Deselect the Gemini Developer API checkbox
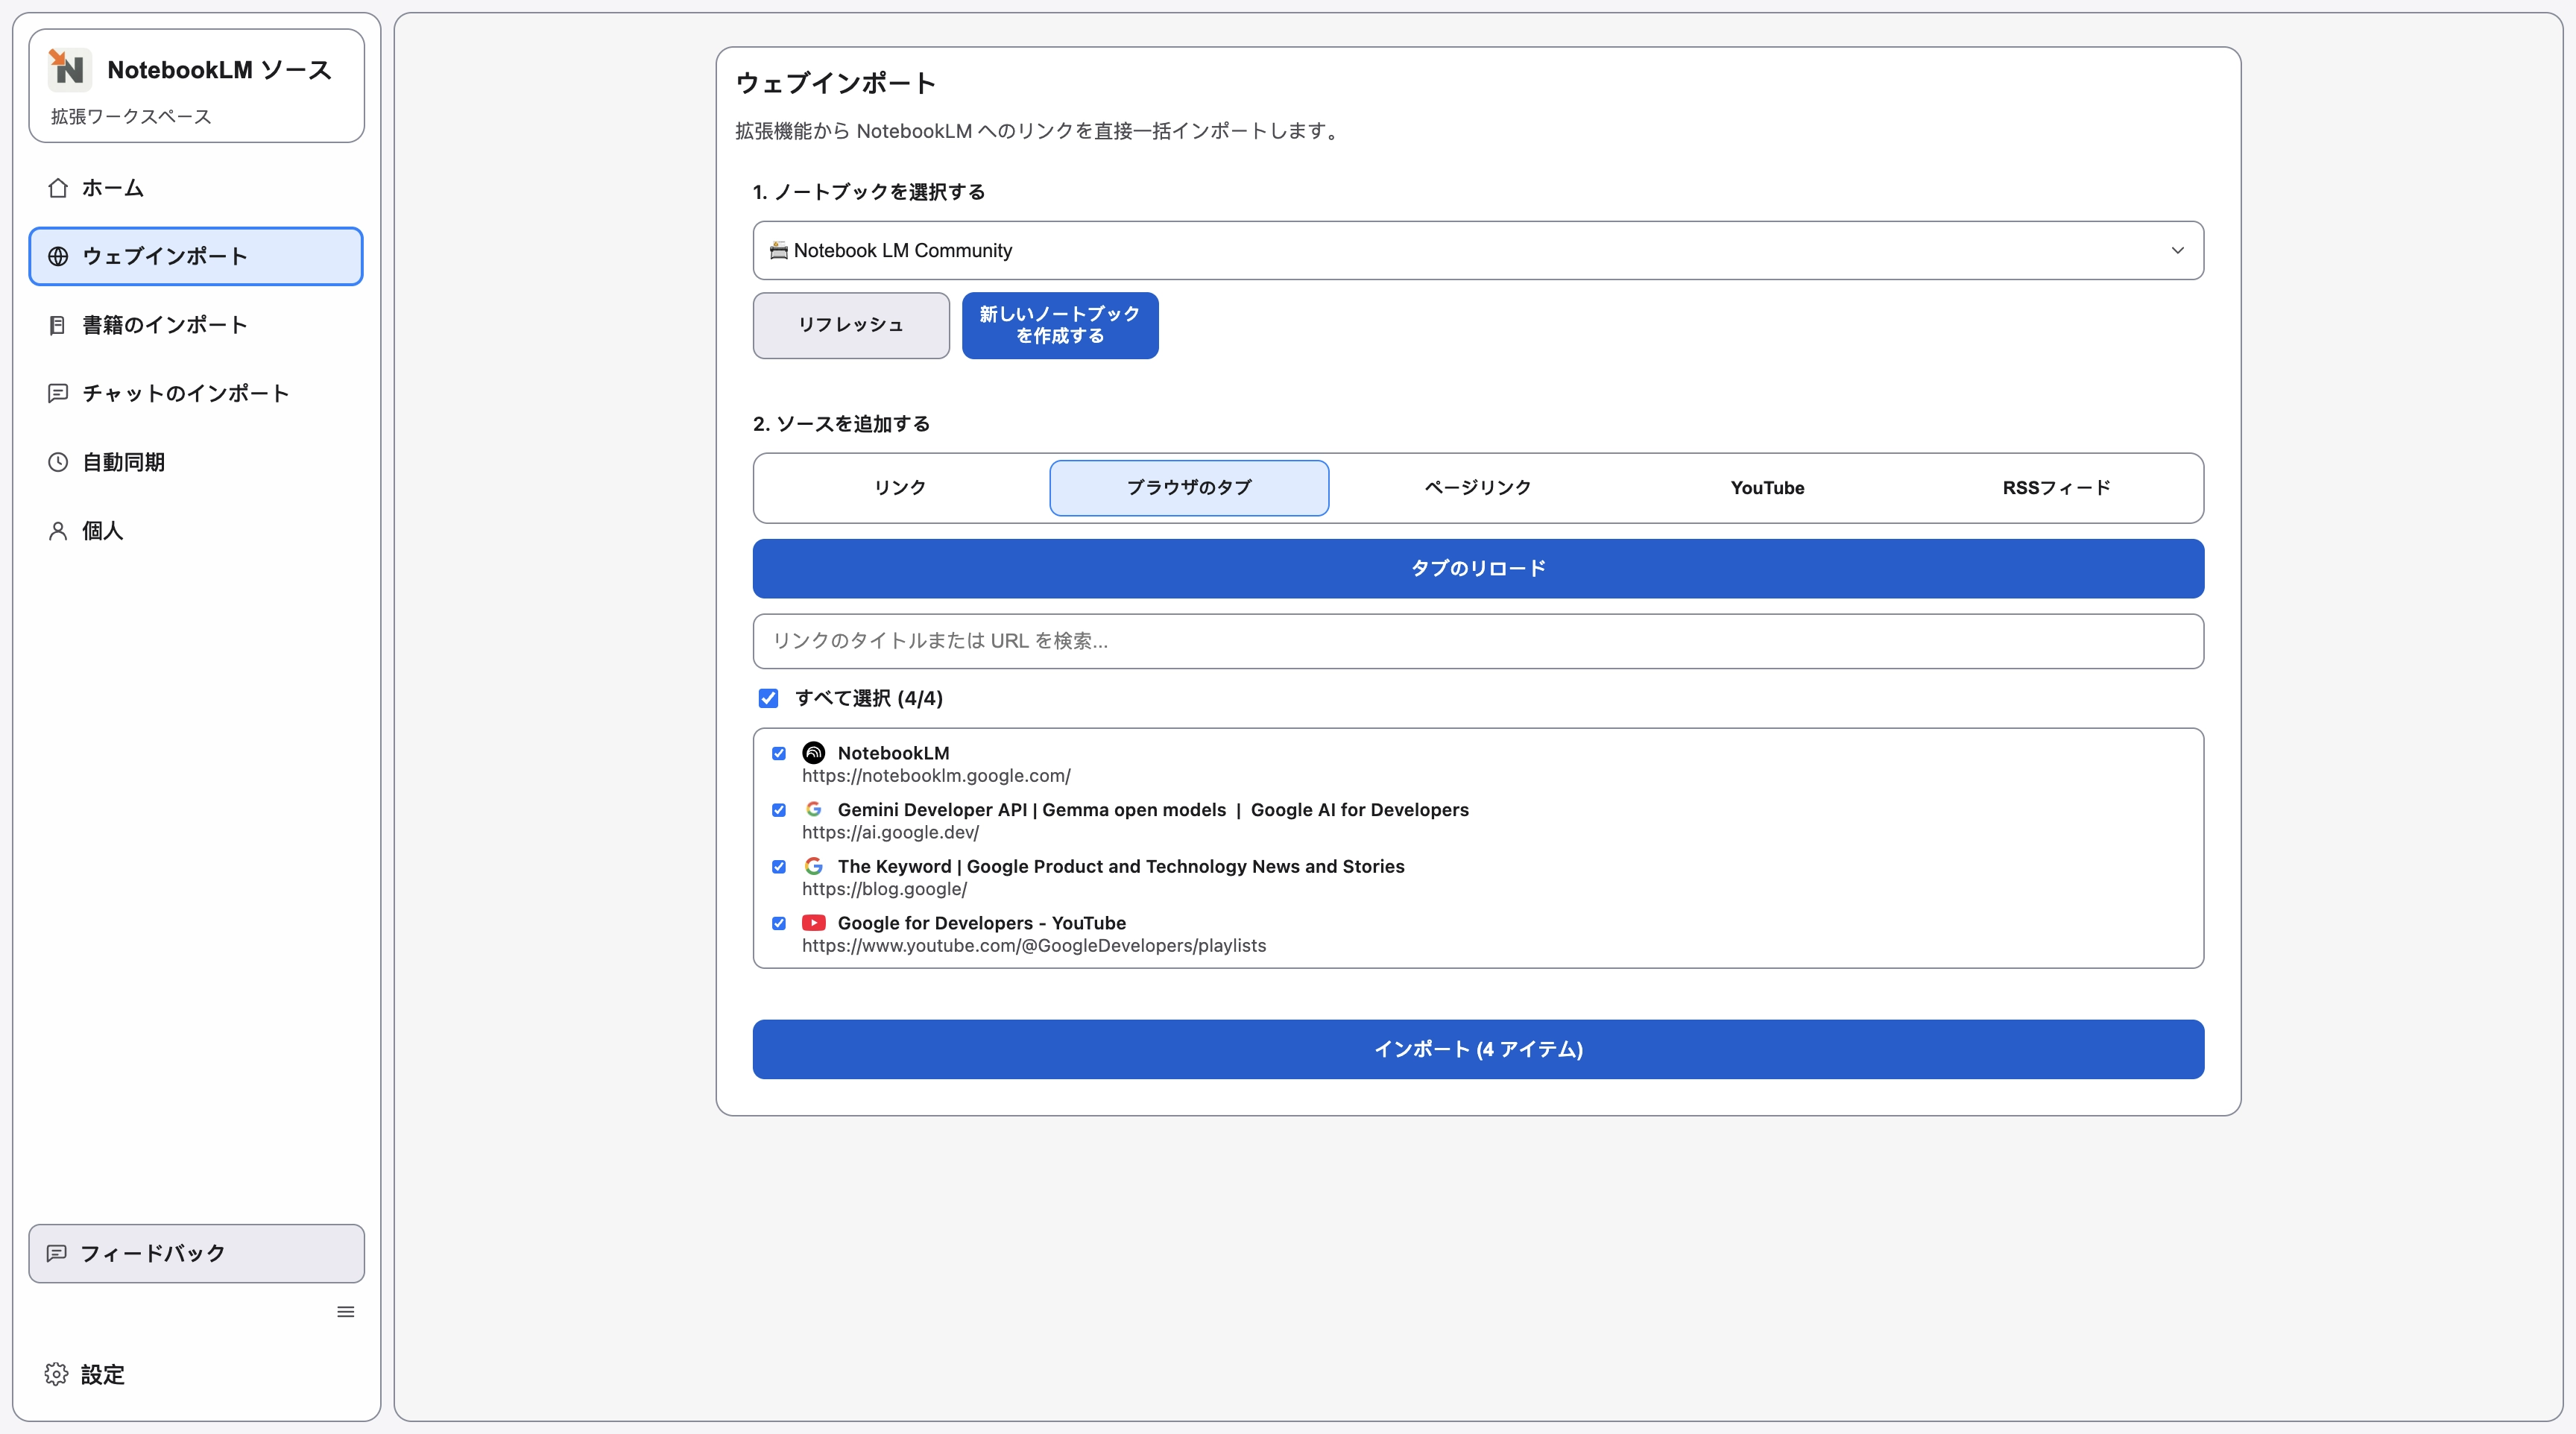The width and height of the screenshot is (2576, 1434). [x=779, y=810]
